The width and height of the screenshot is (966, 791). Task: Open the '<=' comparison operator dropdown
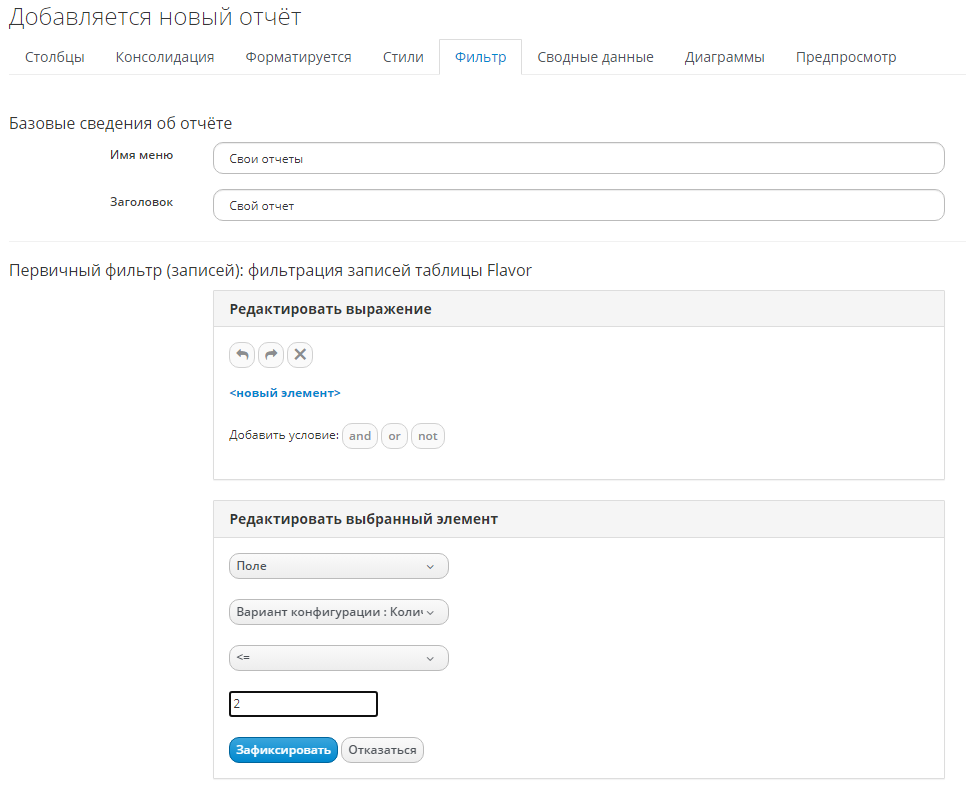pos(338,658)
